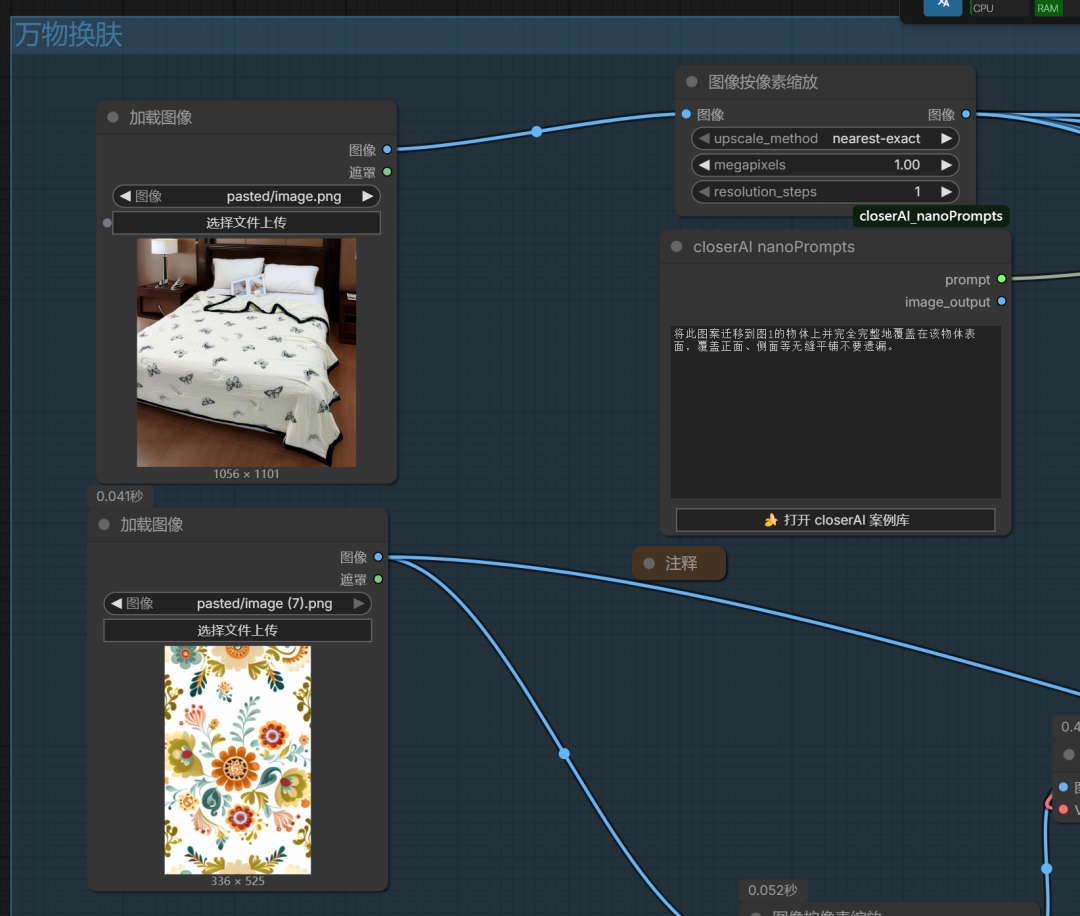Collapse the 图像按像素缩放 node via its title dot
The image size is (1080, 916).
pyautogui.click(x=692, y=81)
